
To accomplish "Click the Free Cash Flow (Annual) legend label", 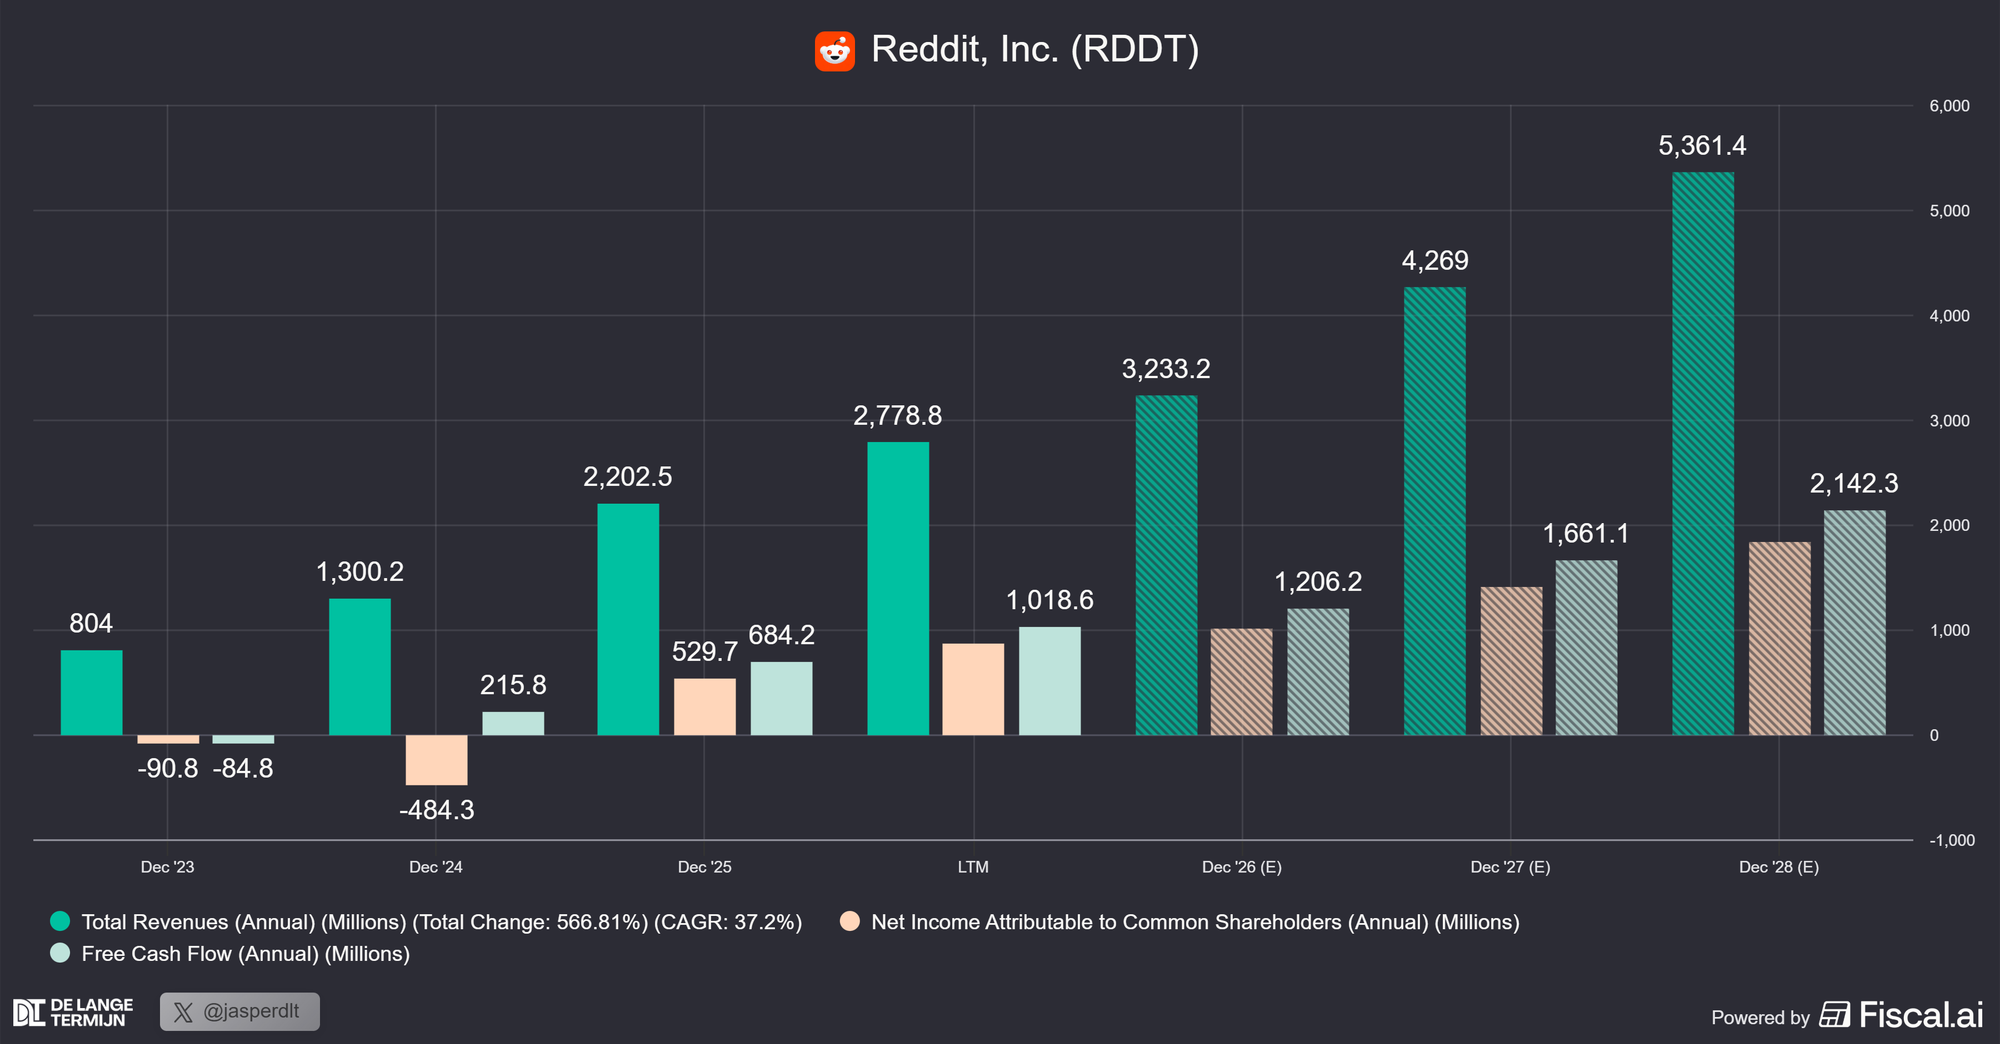I will [246, 954].
